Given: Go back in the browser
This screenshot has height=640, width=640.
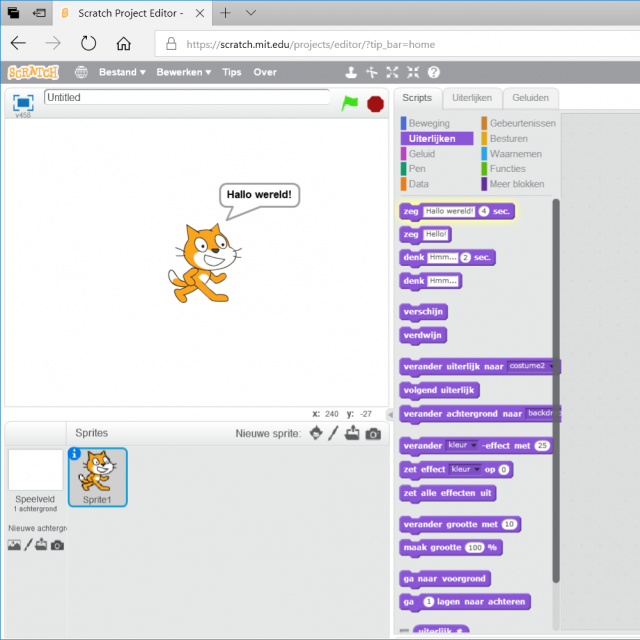Looking at the screenshot, I should coord(18,43).
